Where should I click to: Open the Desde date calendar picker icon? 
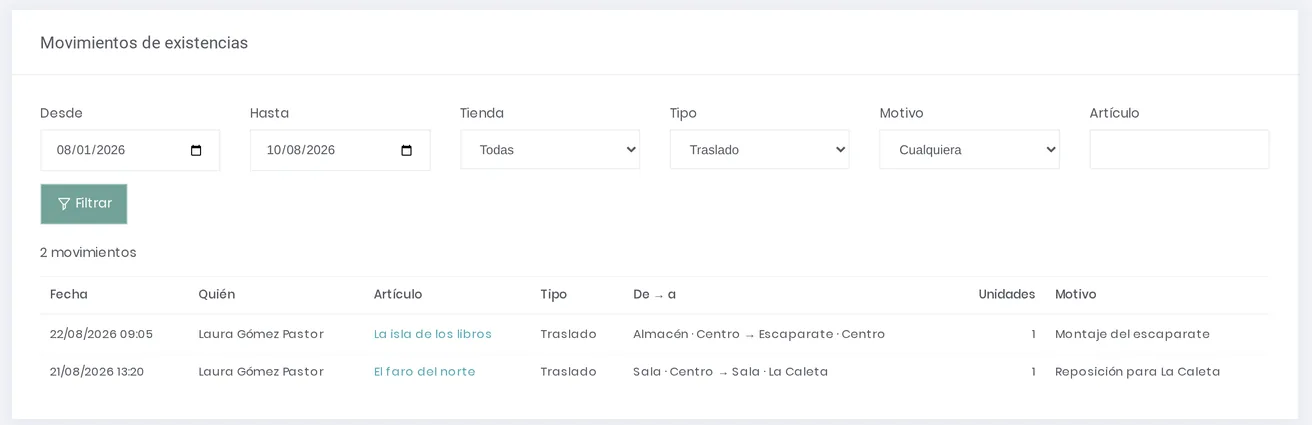coord(196,150)
